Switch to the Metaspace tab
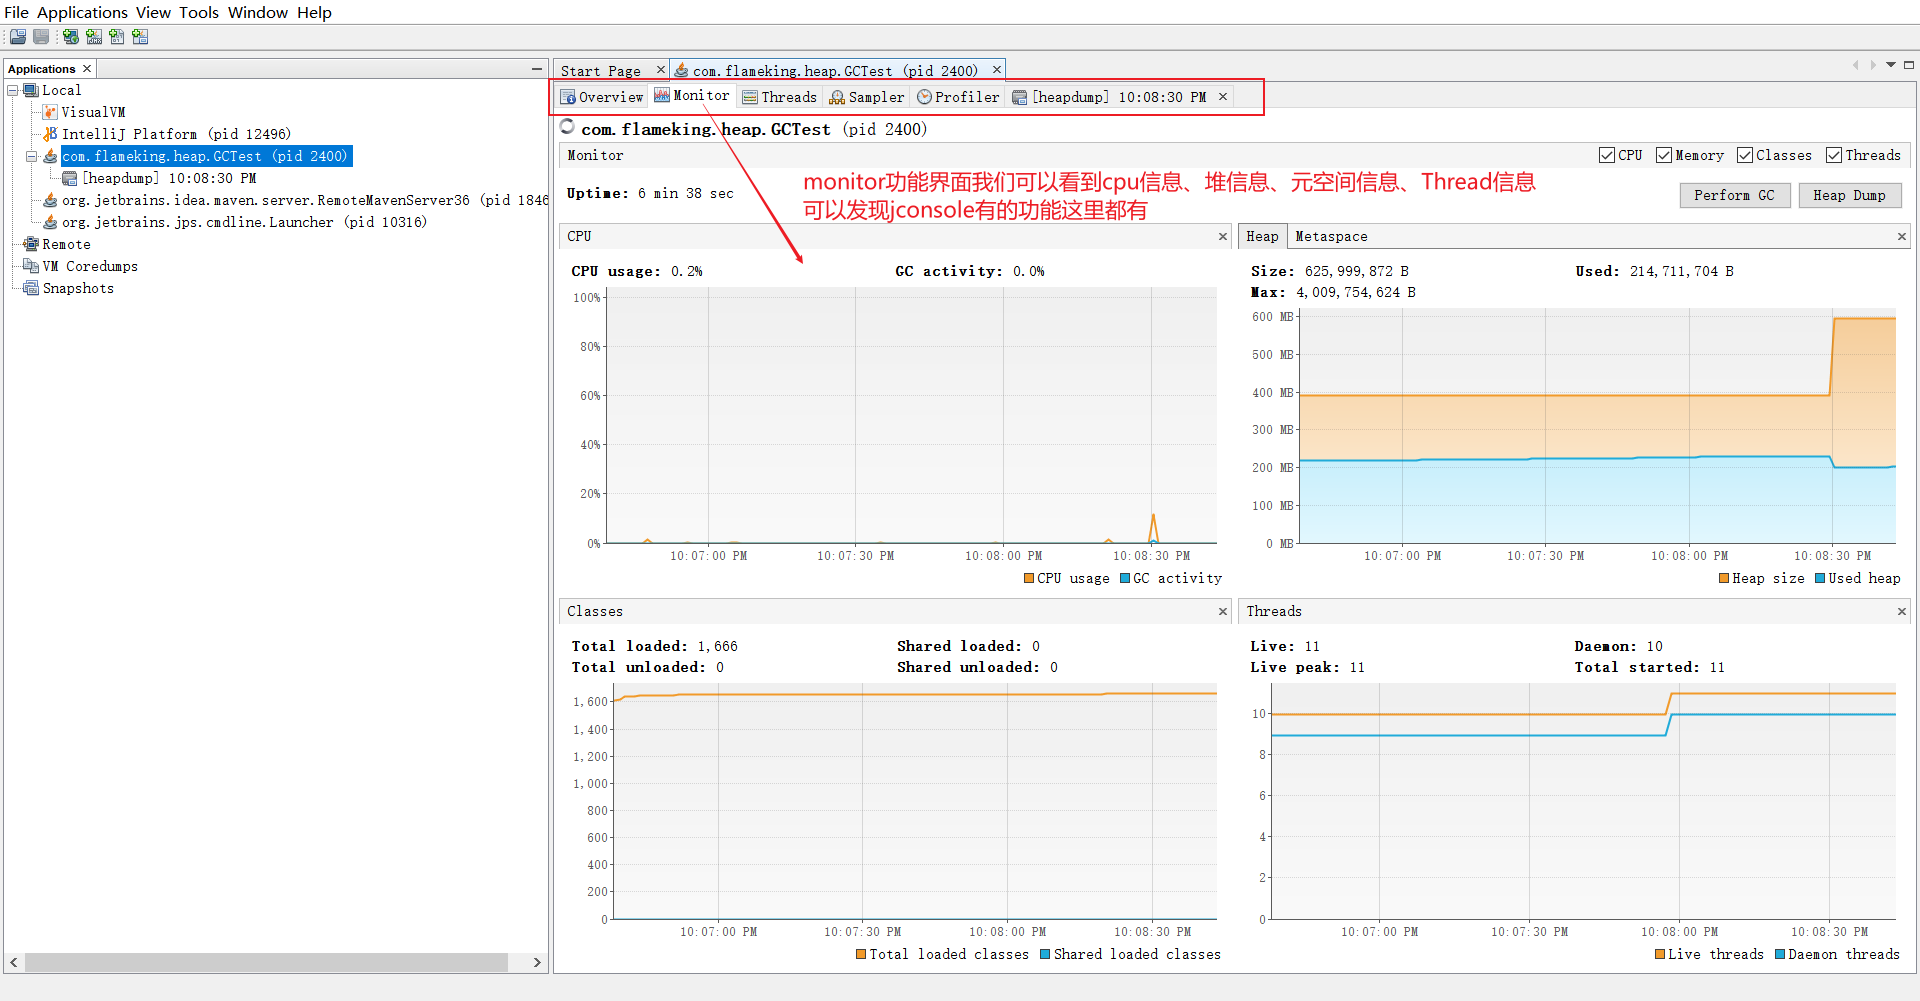Image resolution: width=1920 pixels, height=1001 pixels. (x=1331, y=236)
